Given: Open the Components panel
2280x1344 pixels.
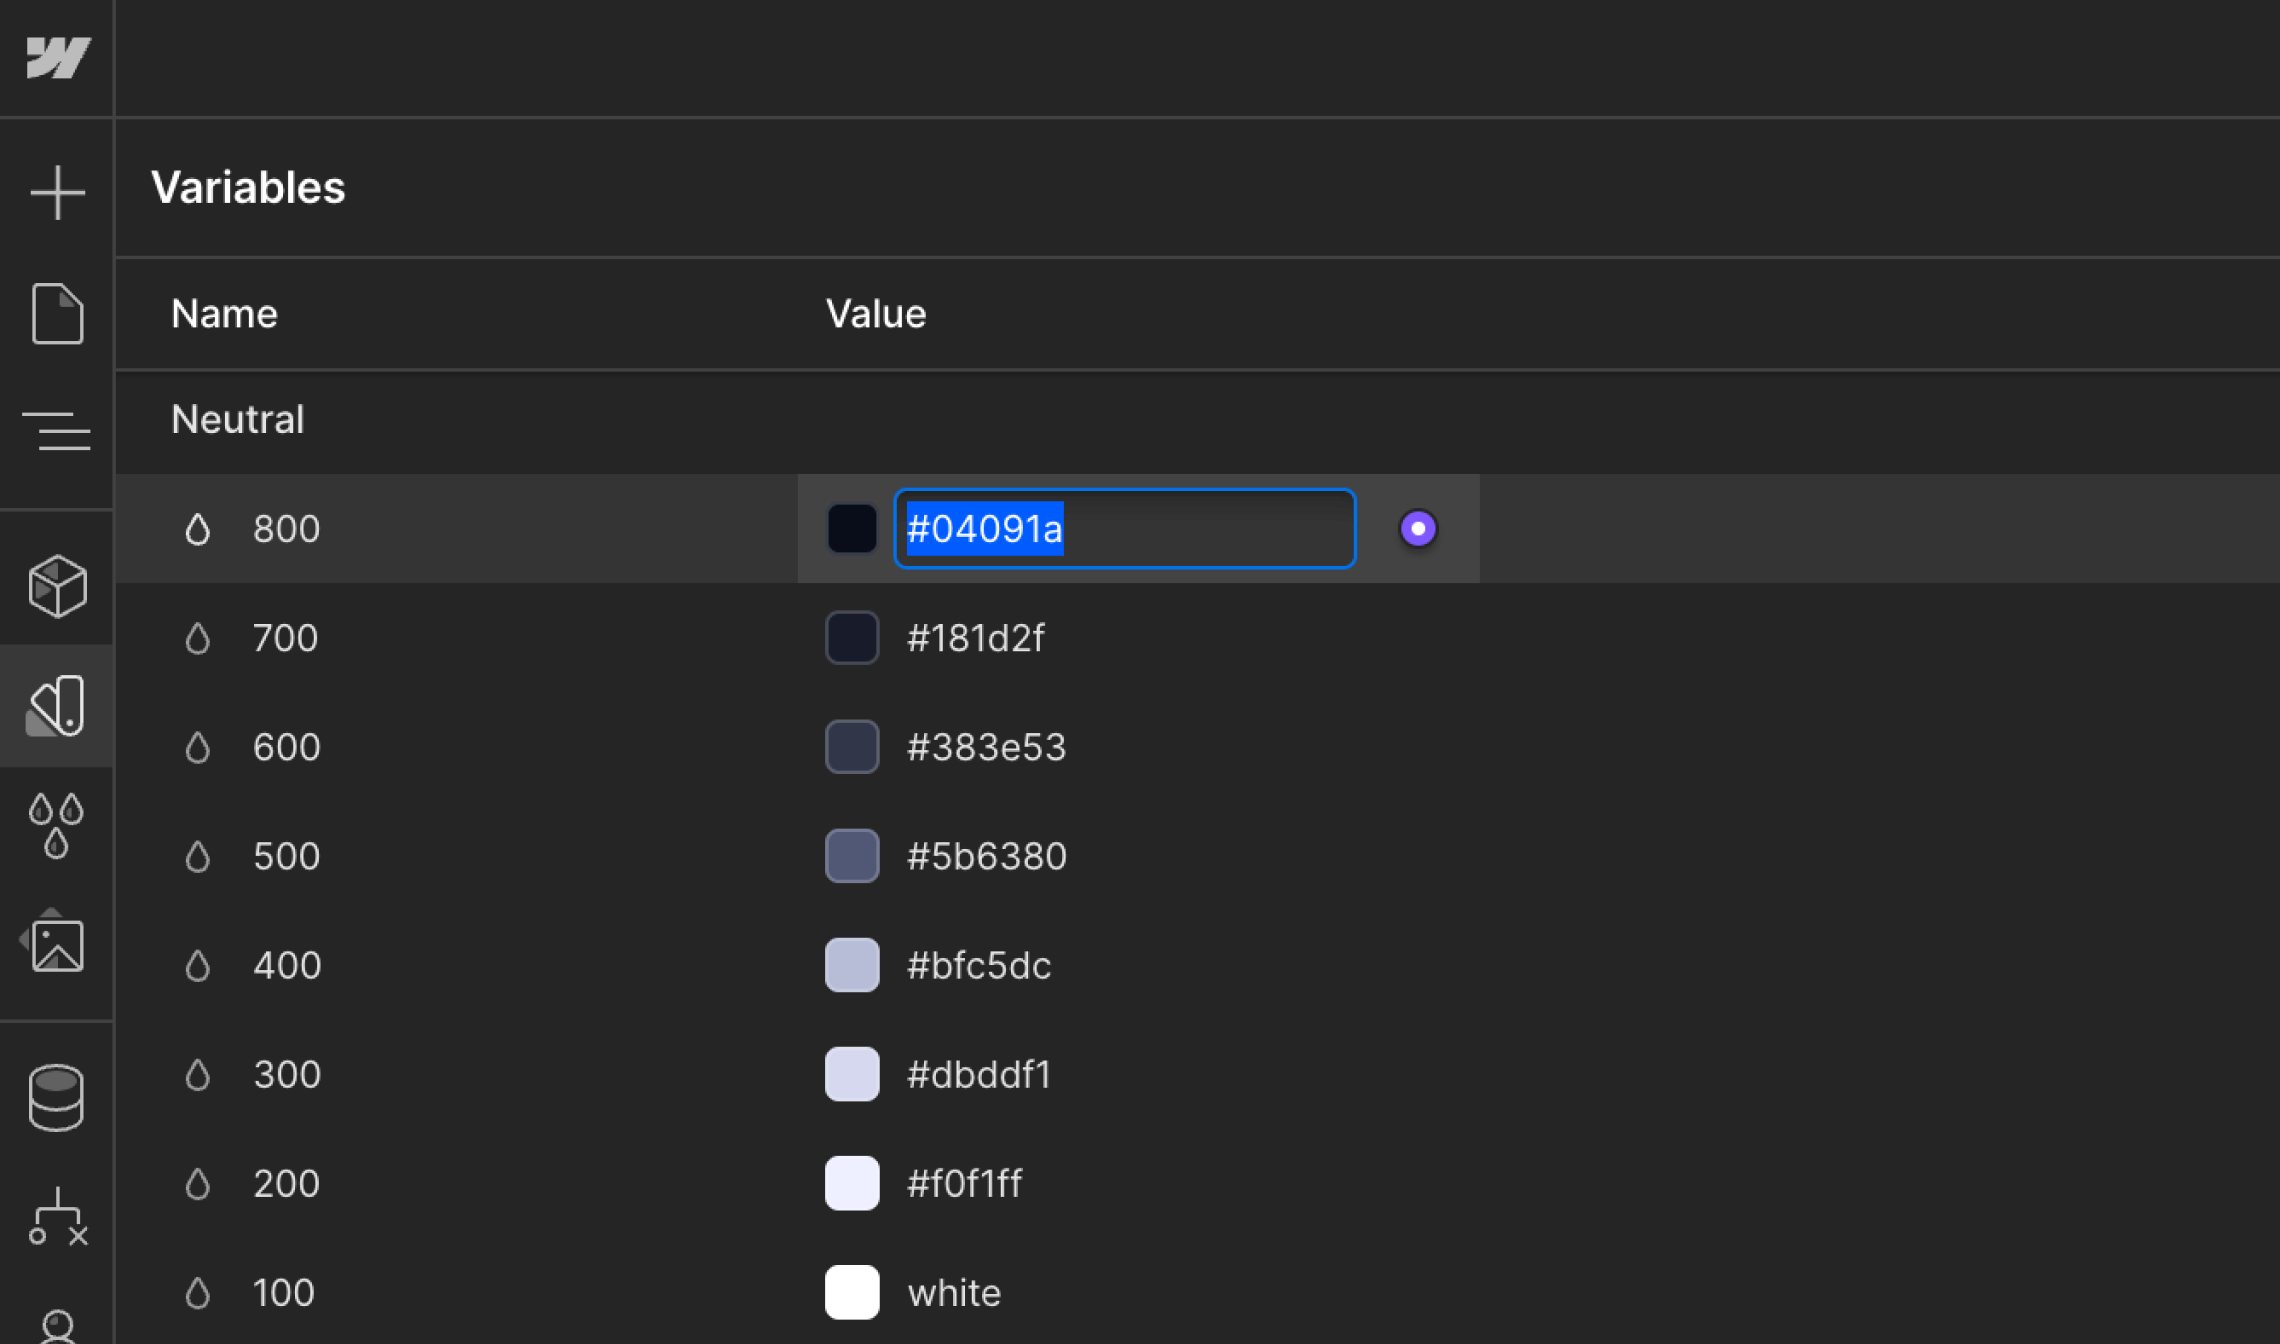Looking at the screenshot, I should (x=57, y=586).
